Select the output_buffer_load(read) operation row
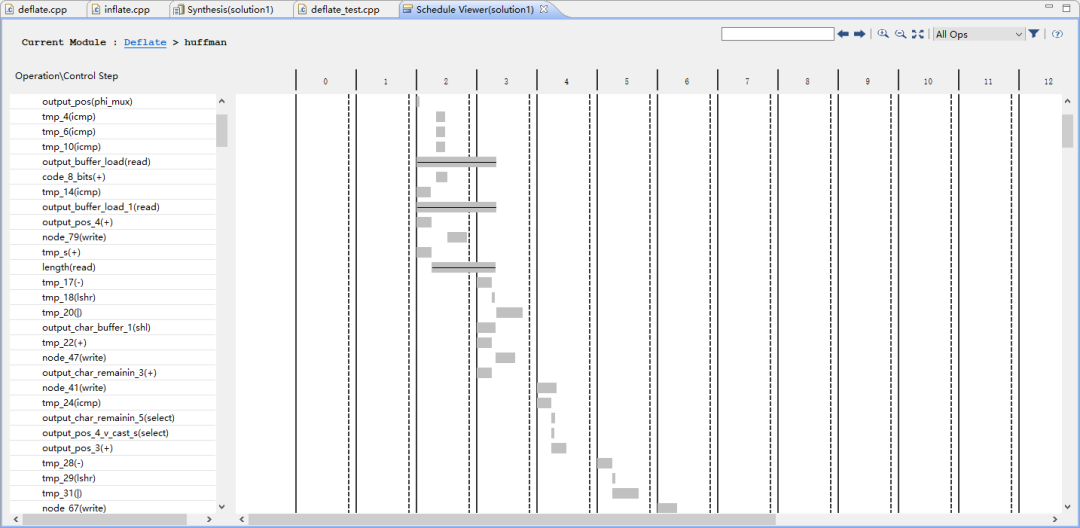The width and height of the screenshot is (1080, 528). tap(96, 162)
